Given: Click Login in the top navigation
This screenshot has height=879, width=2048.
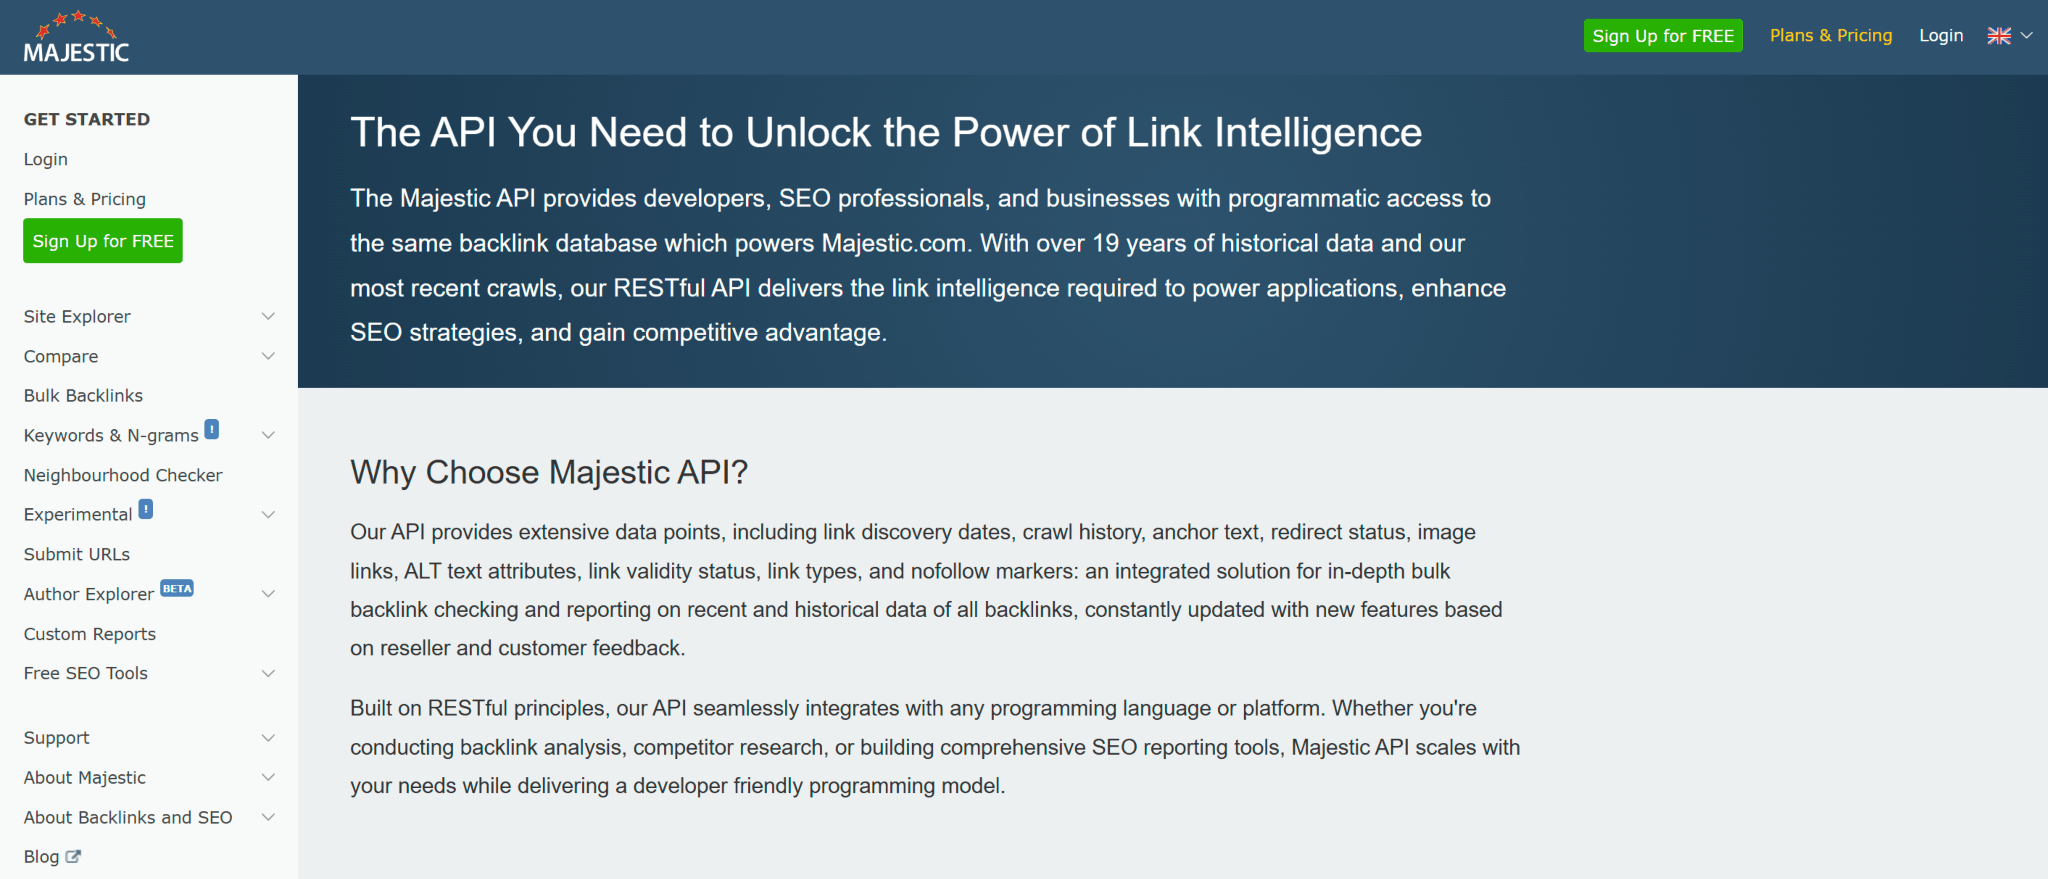Looking at the screenshot, I should pyautogui.click(x=1941, y=36).
